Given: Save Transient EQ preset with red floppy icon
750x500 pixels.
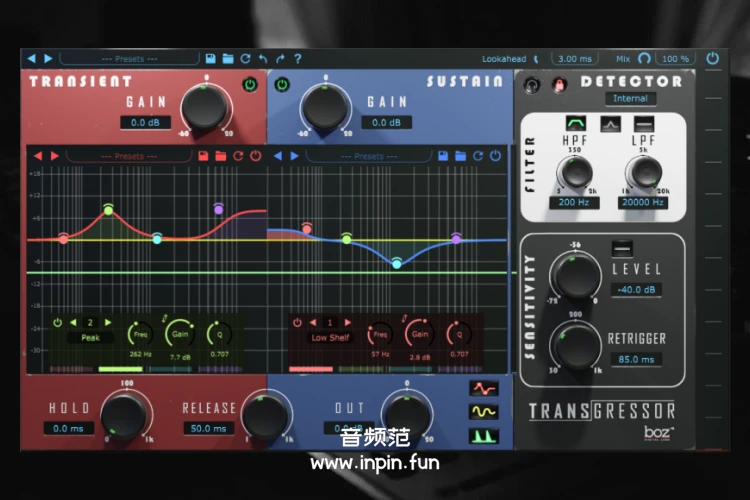Looking at the screenshot, I should 203,156.
